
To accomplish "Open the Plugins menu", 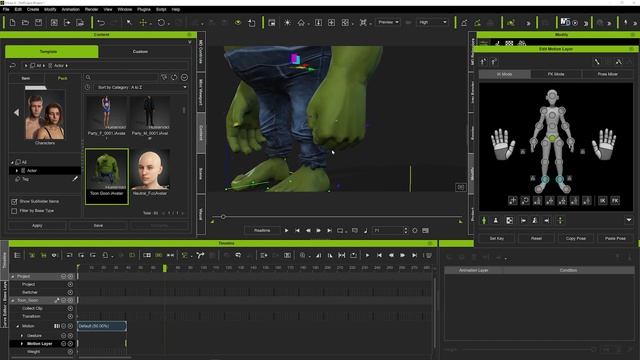I will tap(144, 9).
